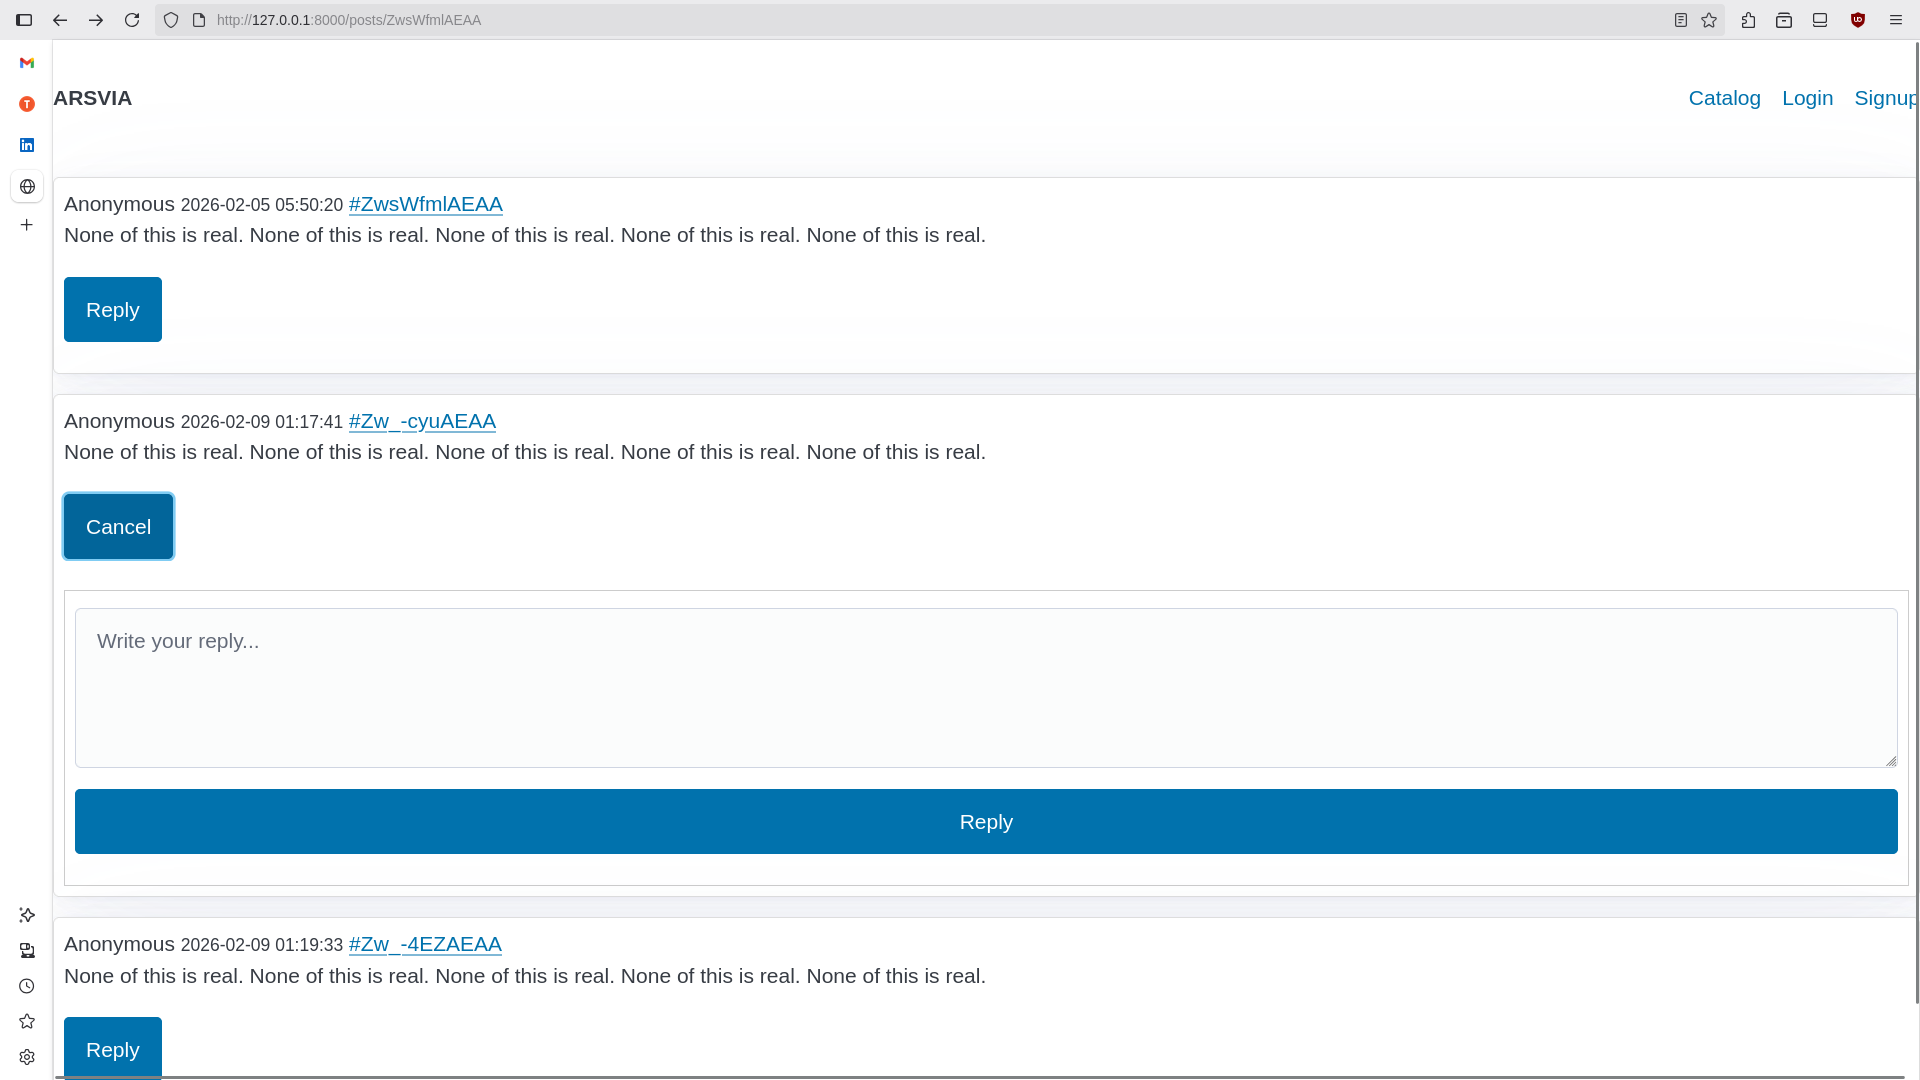1920x1080 pixels.
Task: Bookmark this page with the star
Action: click(x=1709, y=20)
